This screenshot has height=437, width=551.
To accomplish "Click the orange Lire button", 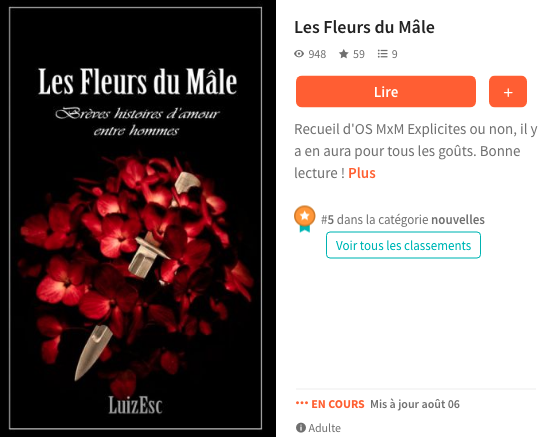I will [x=386, y=92].
